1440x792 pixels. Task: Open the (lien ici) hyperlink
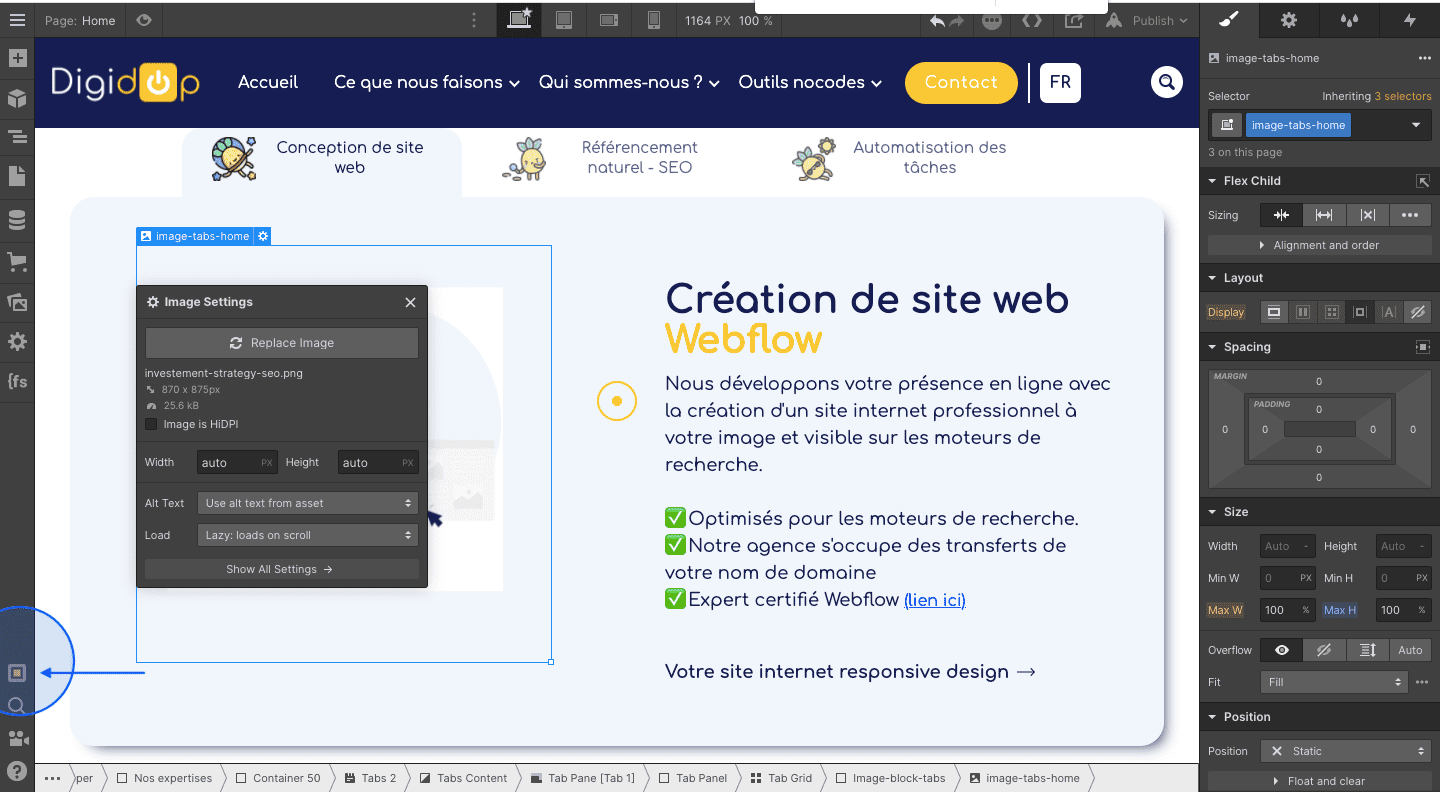click(x=935, y=600)
